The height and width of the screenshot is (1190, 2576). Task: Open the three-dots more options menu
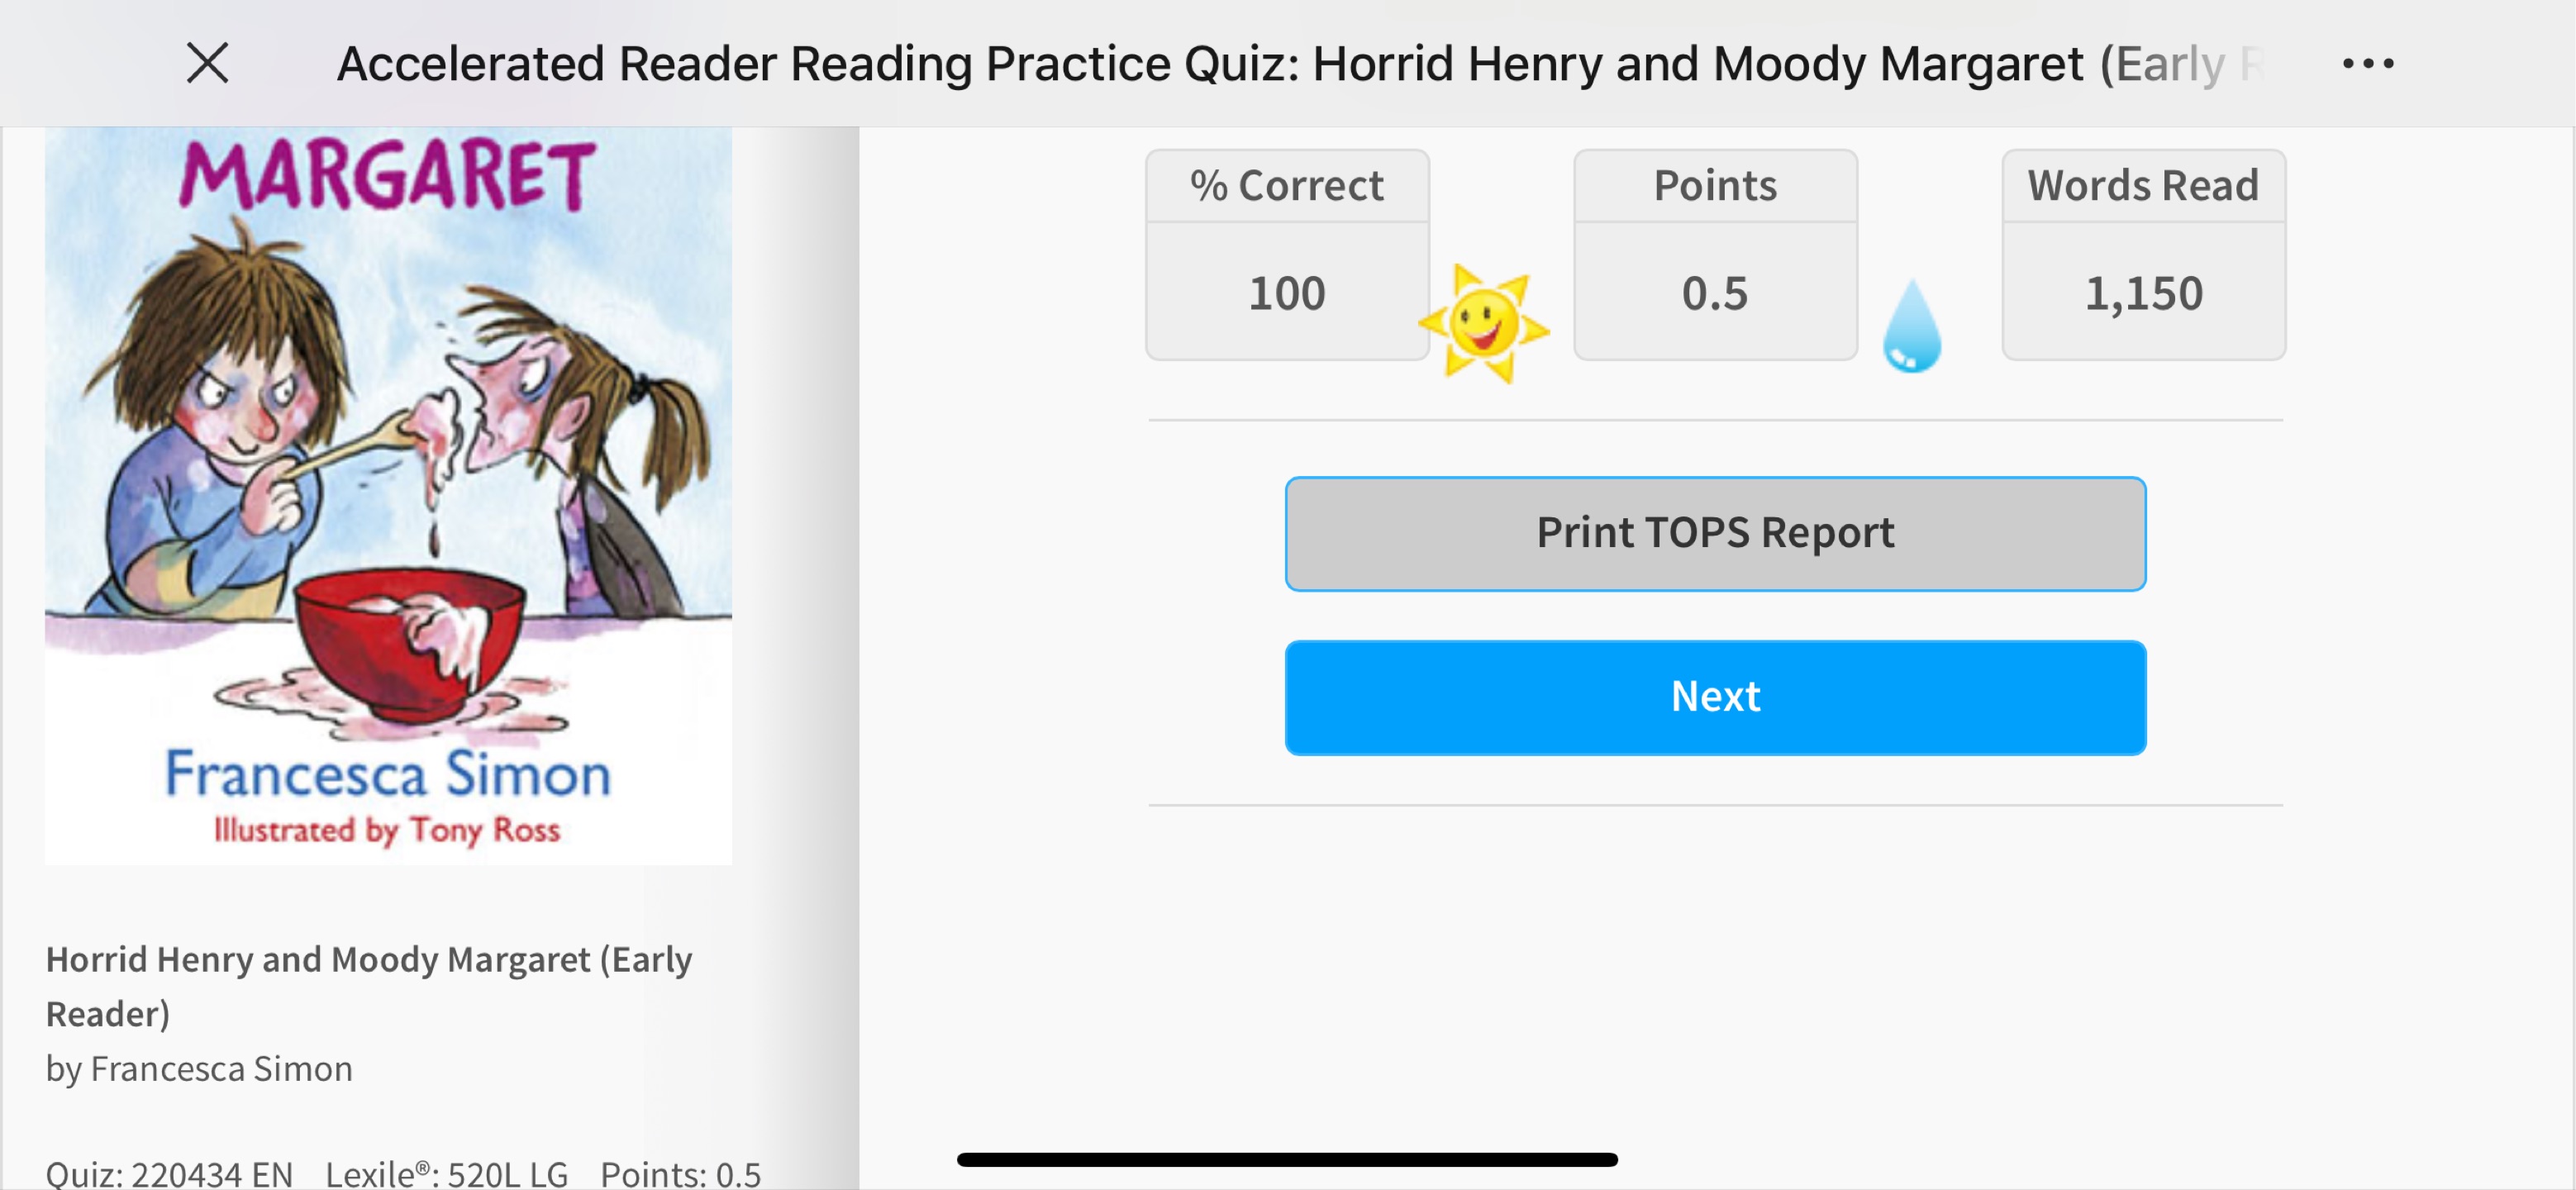coord(2368,64)
